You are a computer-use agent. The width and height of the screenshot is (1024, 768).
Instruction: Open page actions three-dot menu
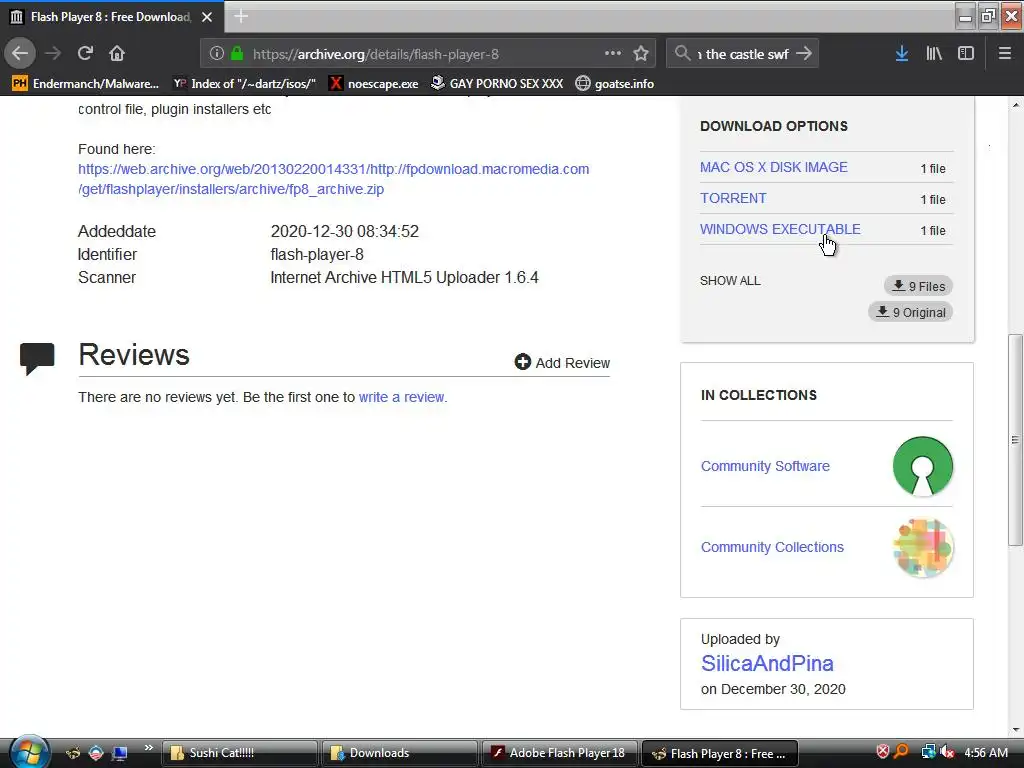[x=613, y=54]
